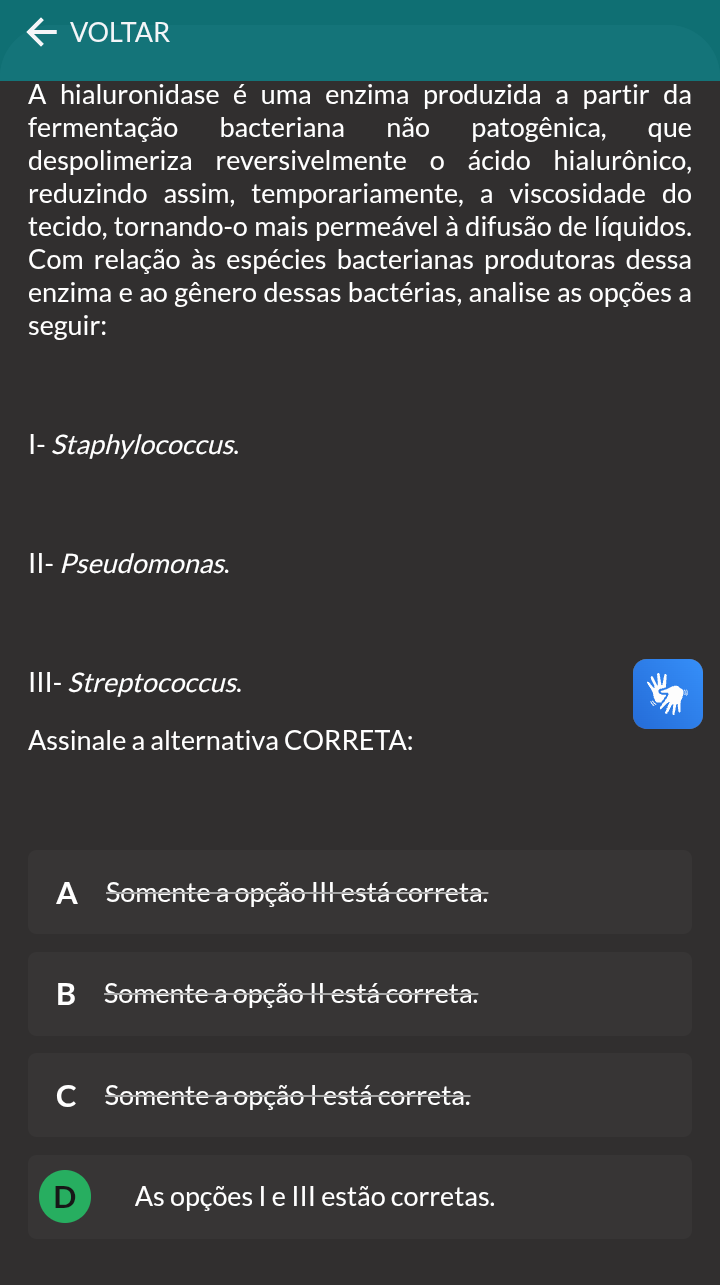Click statement II- Pseudomonas
Screen dimensions: 720x1285
(x=129, y=564)
